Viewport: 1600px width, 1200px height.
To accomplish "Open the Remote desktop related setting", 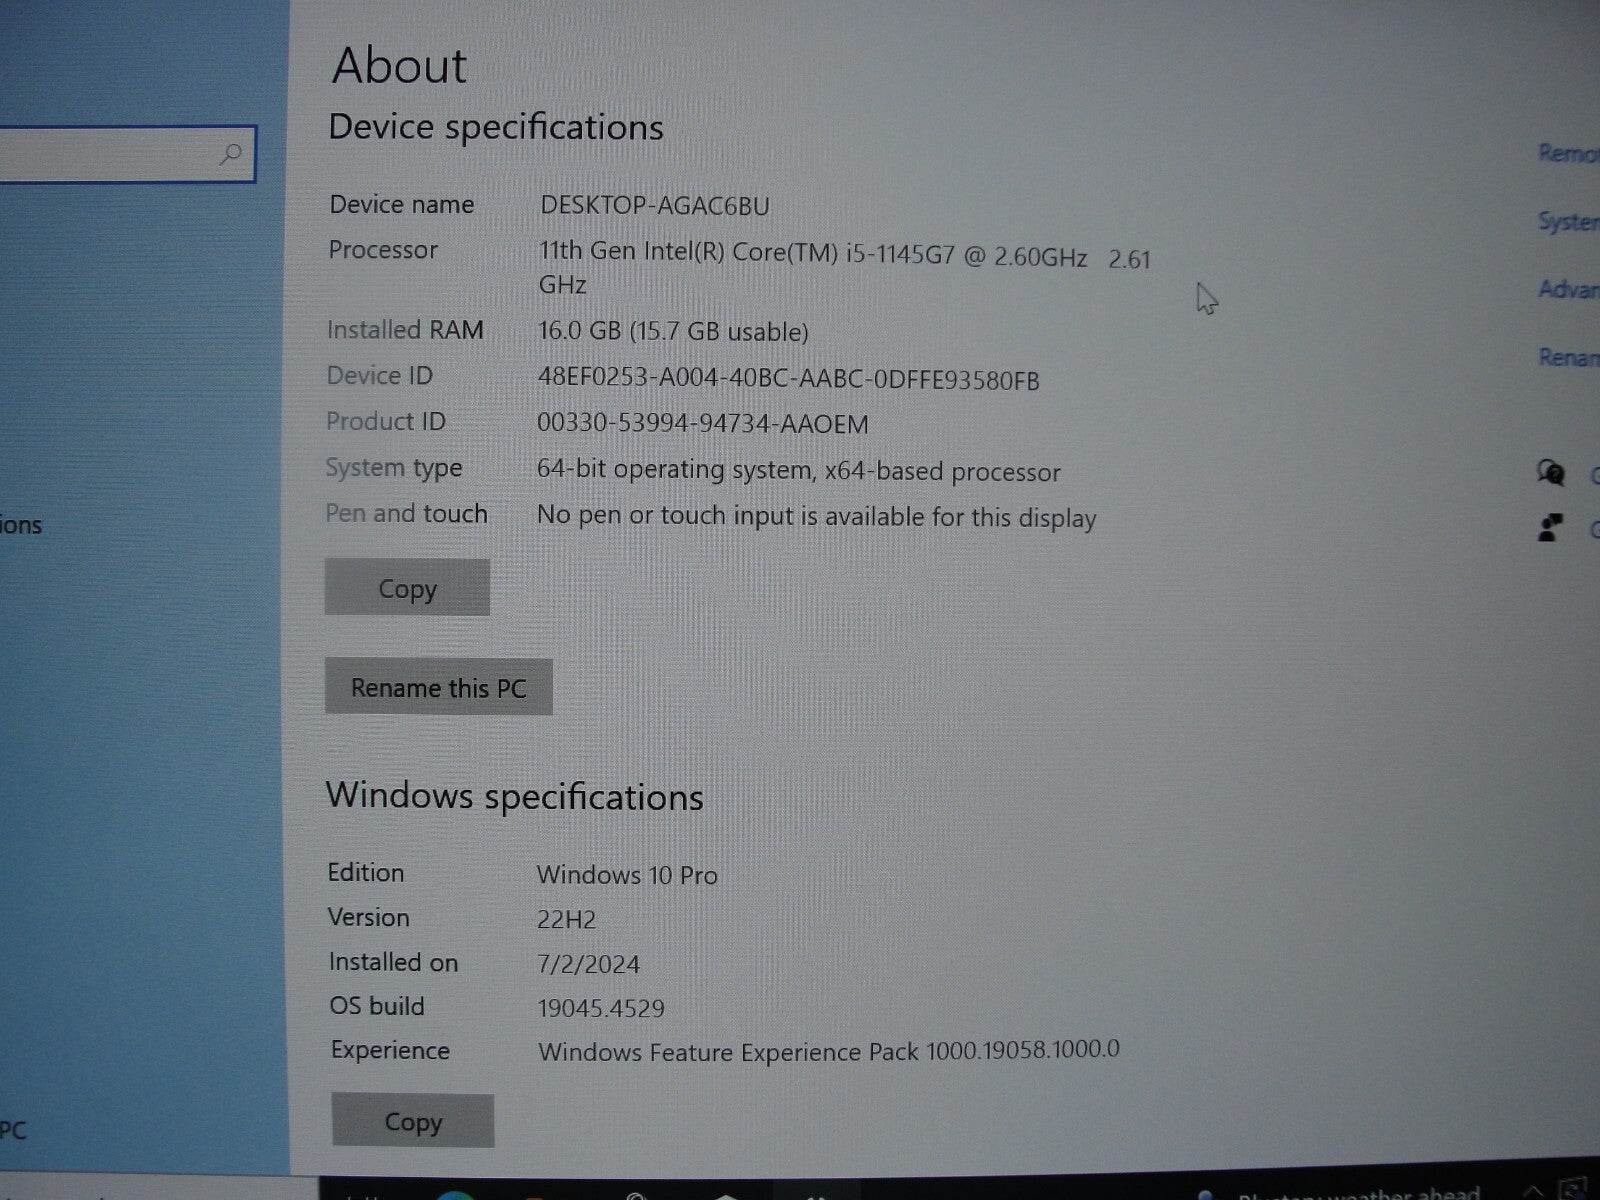I will 1570,152.
